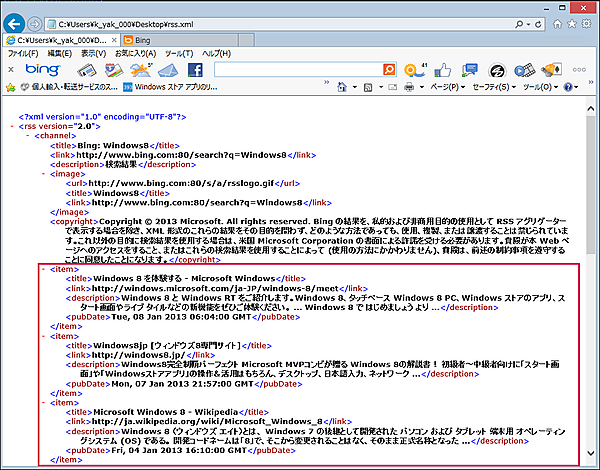Screen dimensions: 600x470
Task: Click the Back navigation arrow button
Action: click(16, 22)
